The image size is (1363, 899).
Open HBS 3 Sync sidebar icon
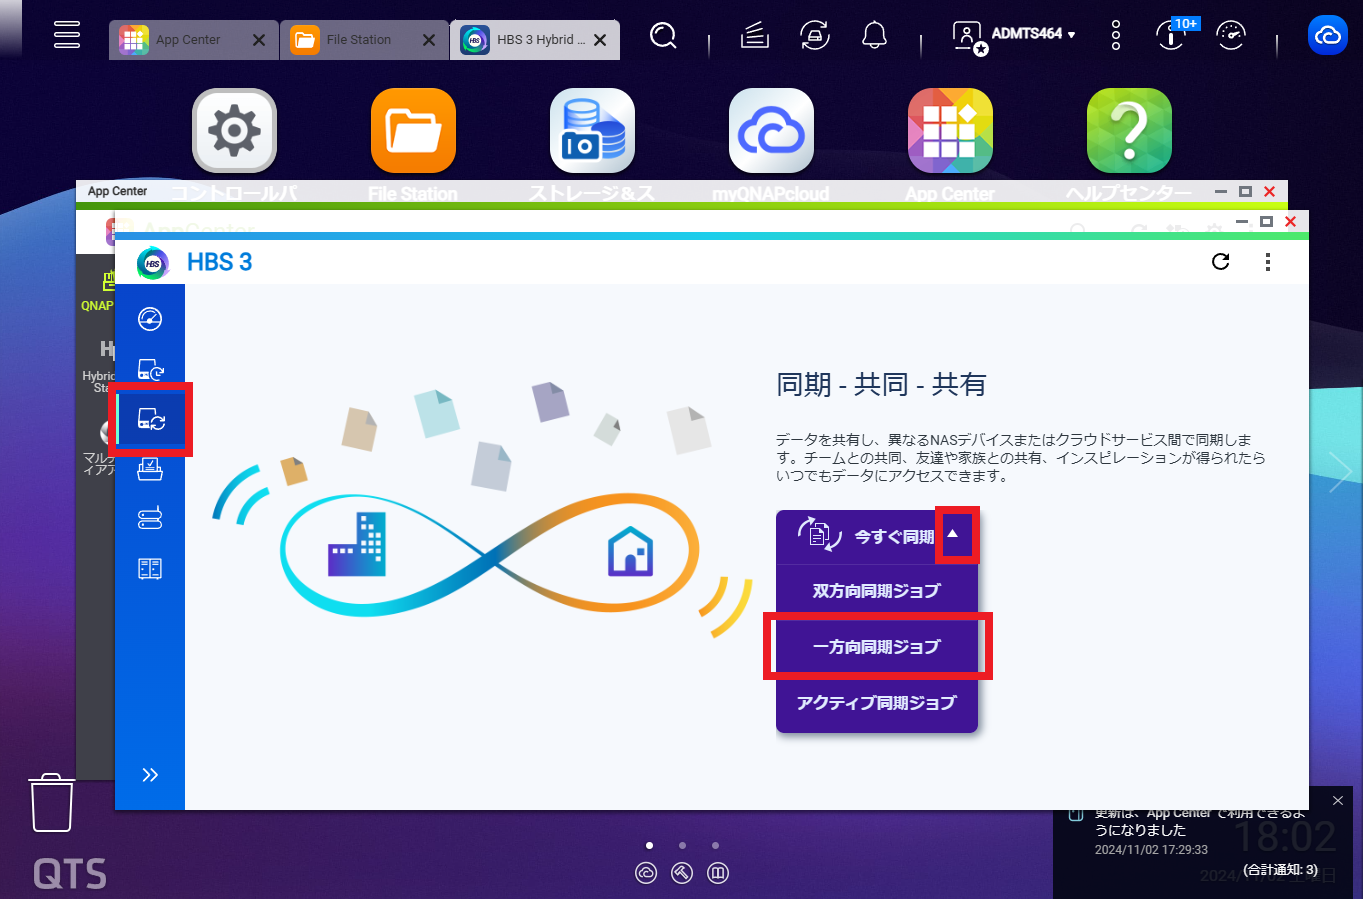tap(151, 419)
